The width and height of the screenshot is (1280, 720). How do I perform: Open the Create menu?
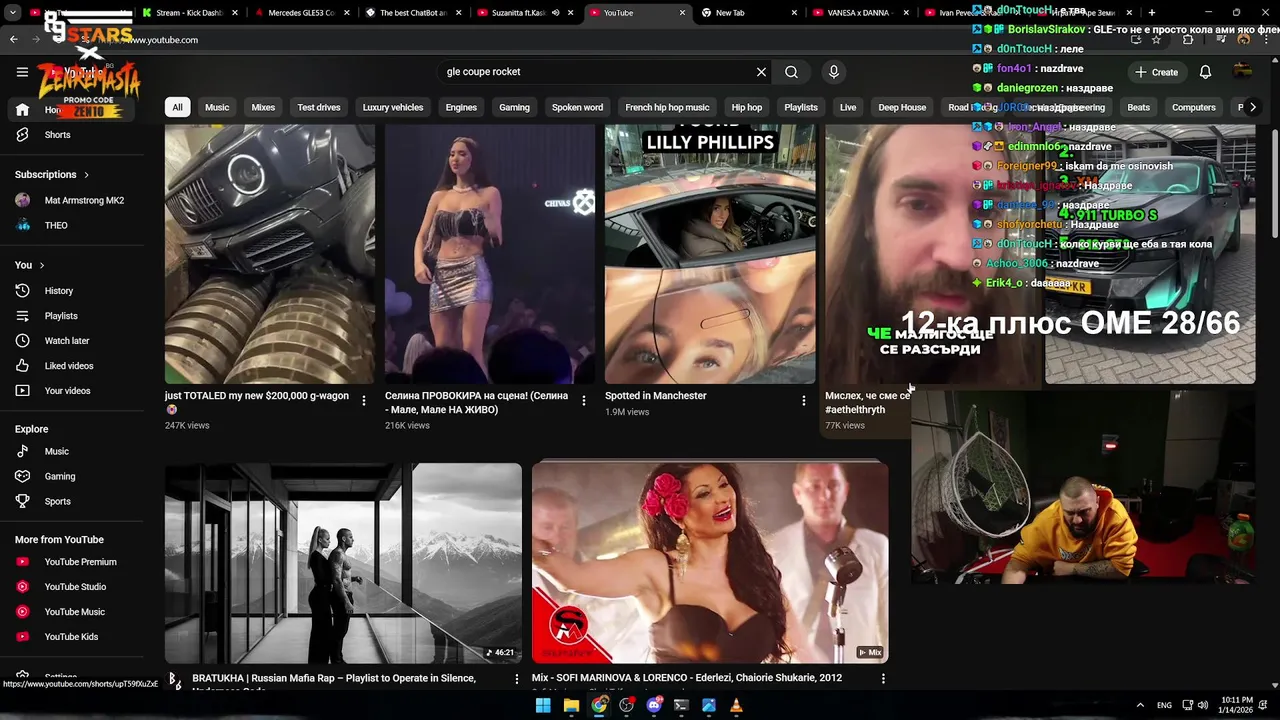[1156, 72]
